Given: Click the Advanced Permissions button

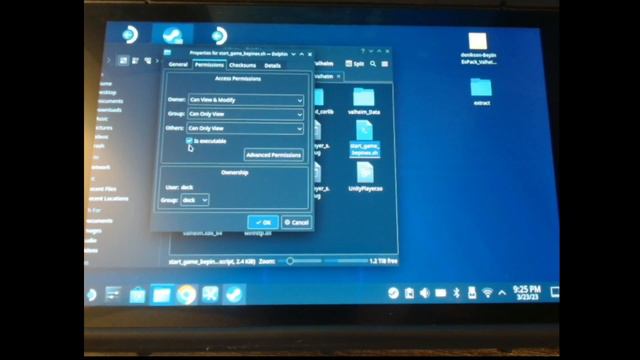Looking at the screenshot, I should 273,155.
